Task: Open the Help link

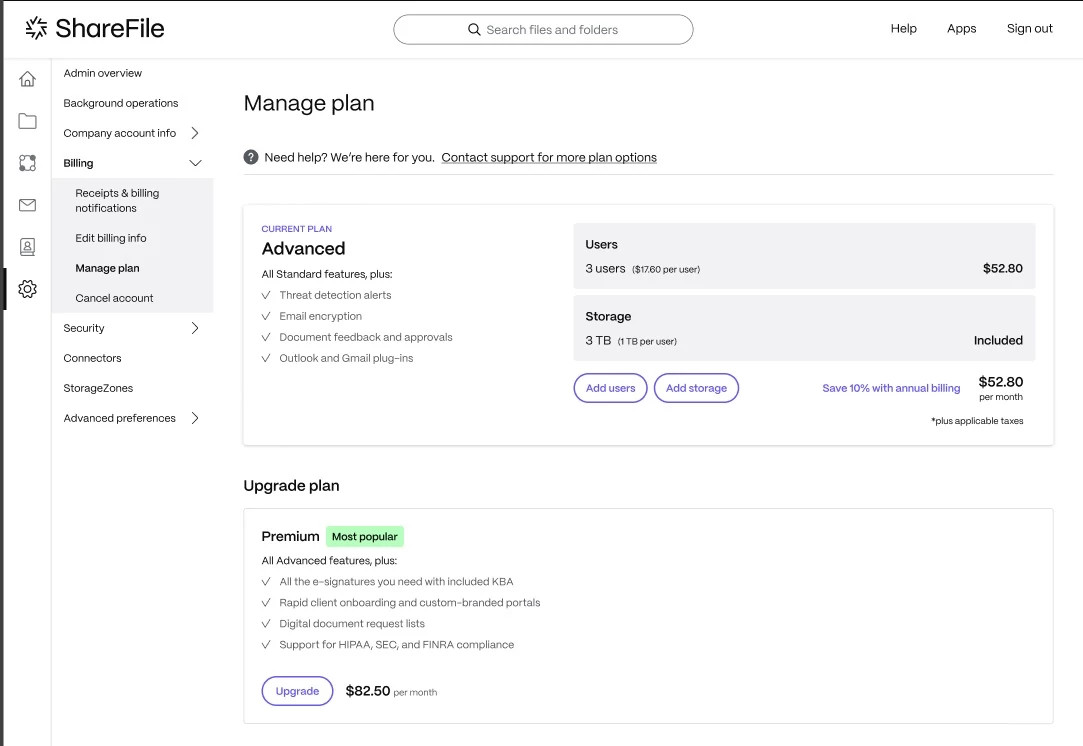Action: point(903,28)
